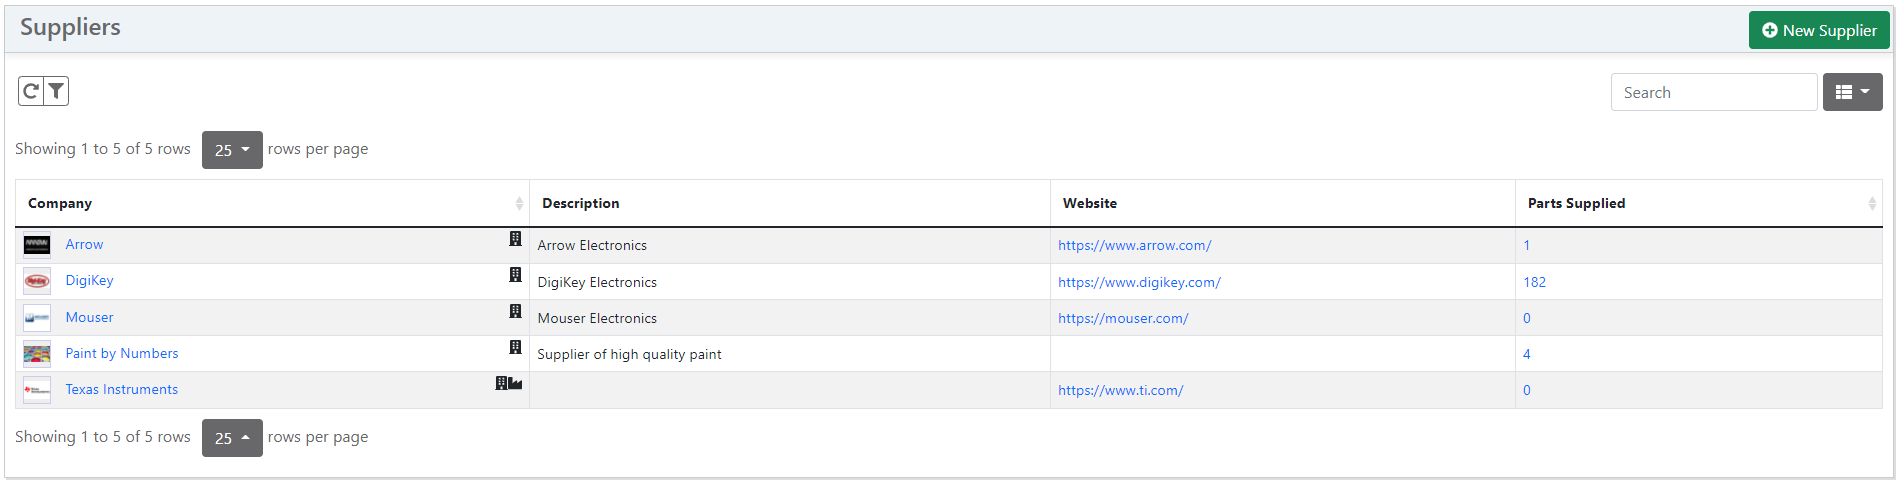Open the Mouser supplier link

click(89, 317)
